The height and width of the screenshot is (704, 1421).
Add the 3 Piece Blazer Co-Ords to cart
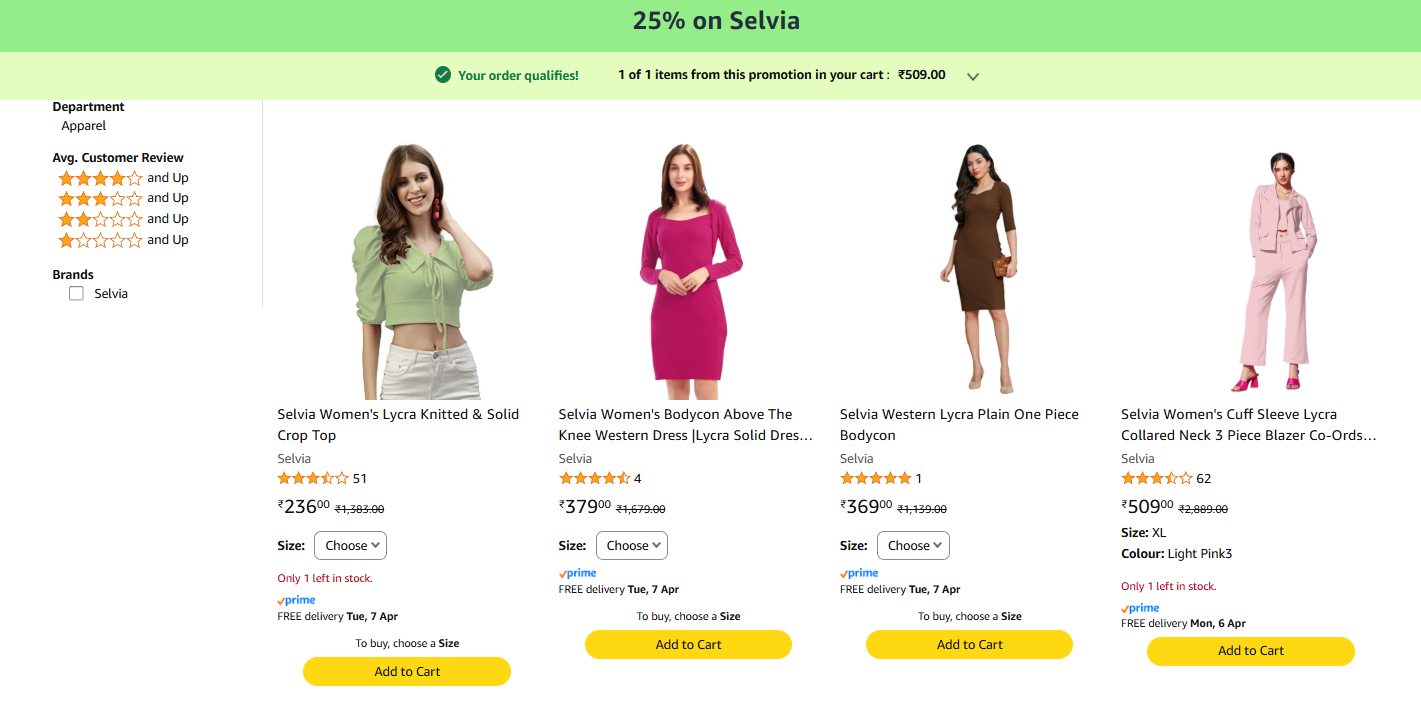[1250, 651]
